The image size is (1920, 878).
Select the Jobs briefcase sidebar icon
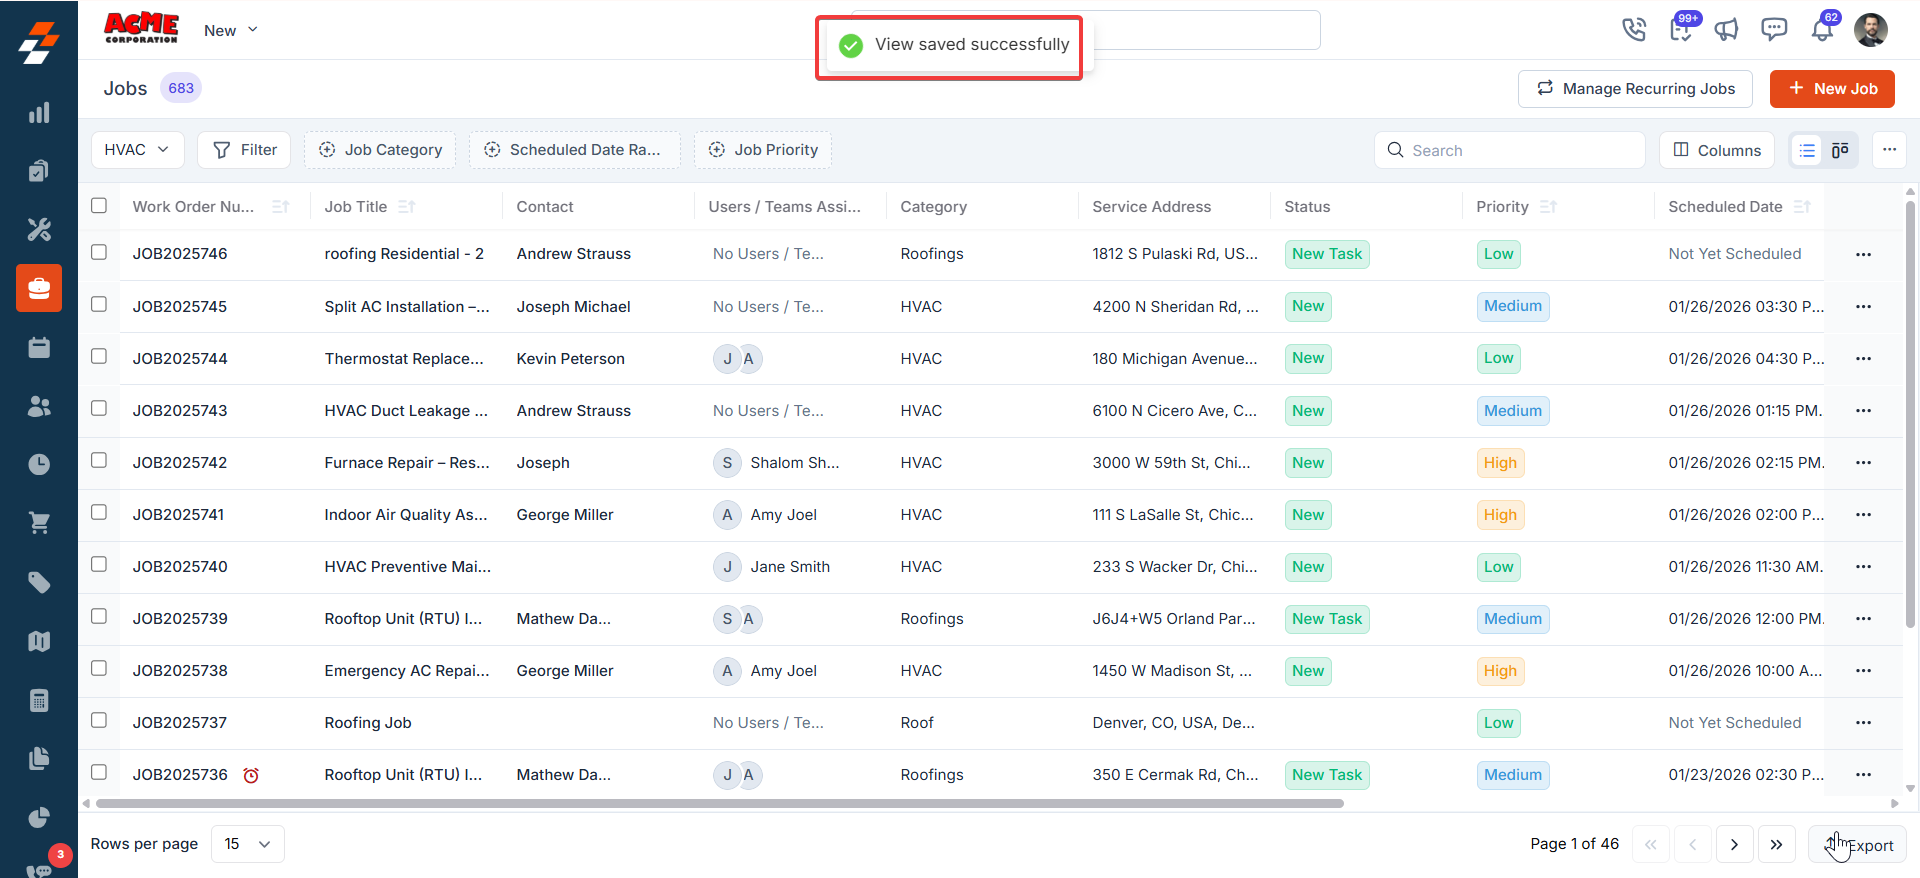coord(39,289)
